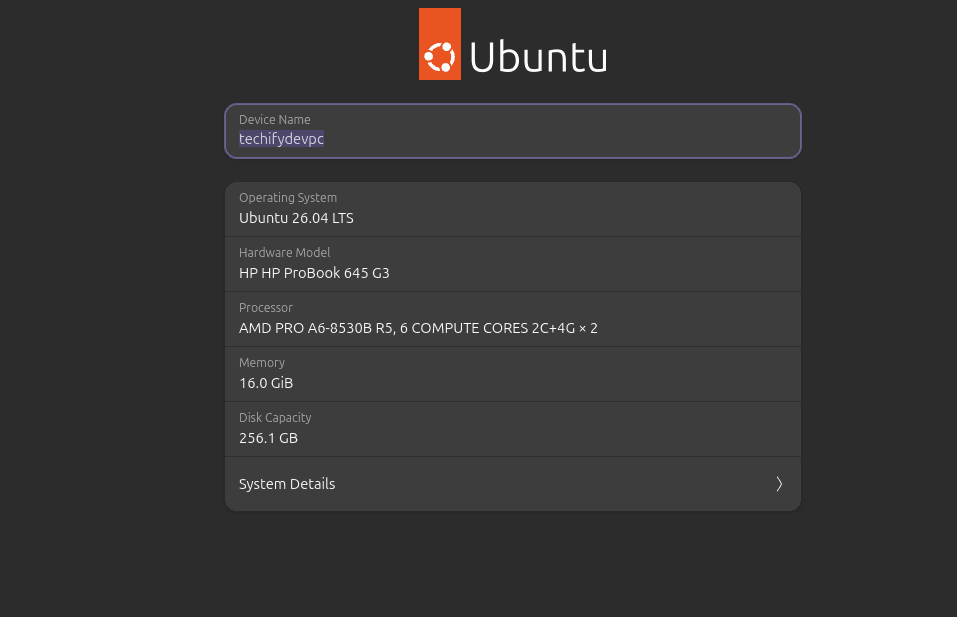This screenshot has height=617, width=957.
Task: Click the Ubuntu wordmark text
Action: tap(538, 57)
